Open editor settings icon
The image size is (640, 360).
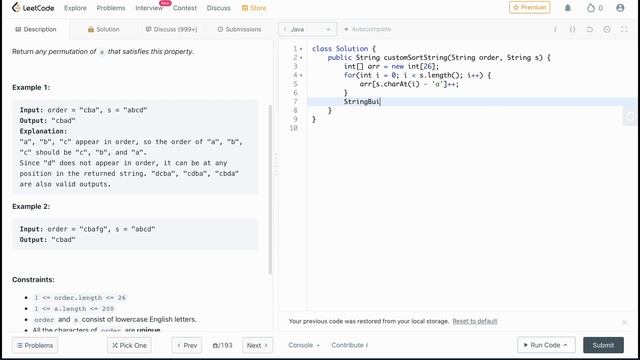(x=607, y=29)
